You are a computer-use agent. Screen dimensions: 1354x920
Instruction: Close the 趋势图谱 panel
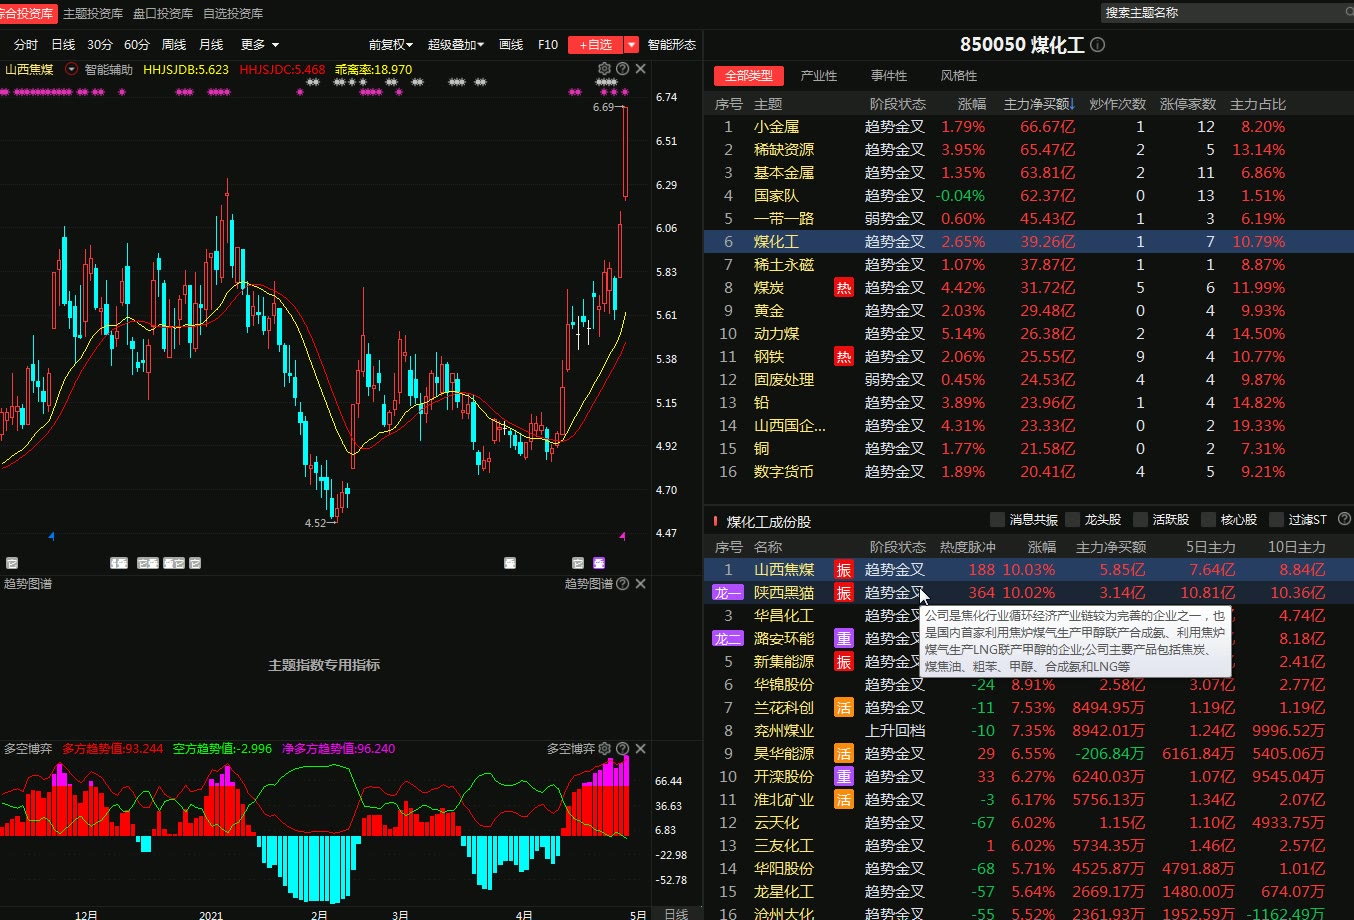click(641, 584)
